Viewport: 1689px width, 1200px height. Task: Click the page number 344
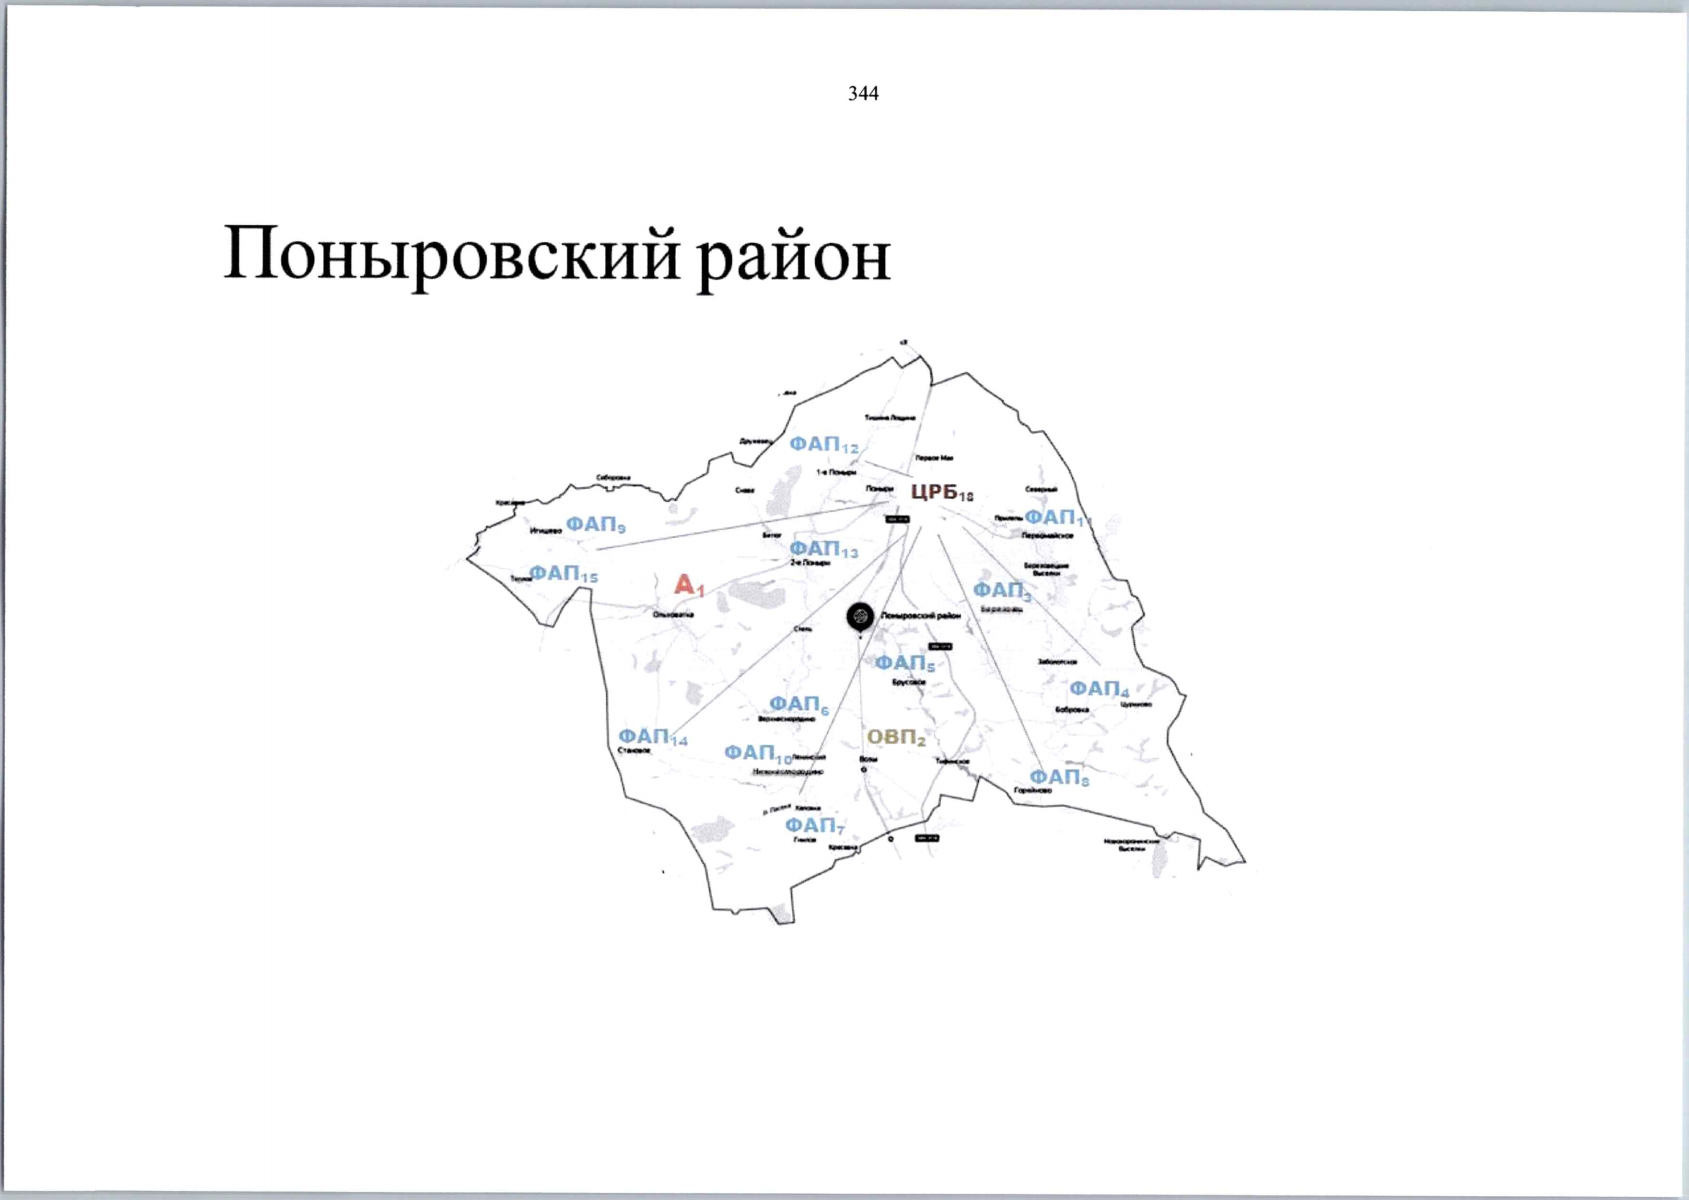click(863, 94)
